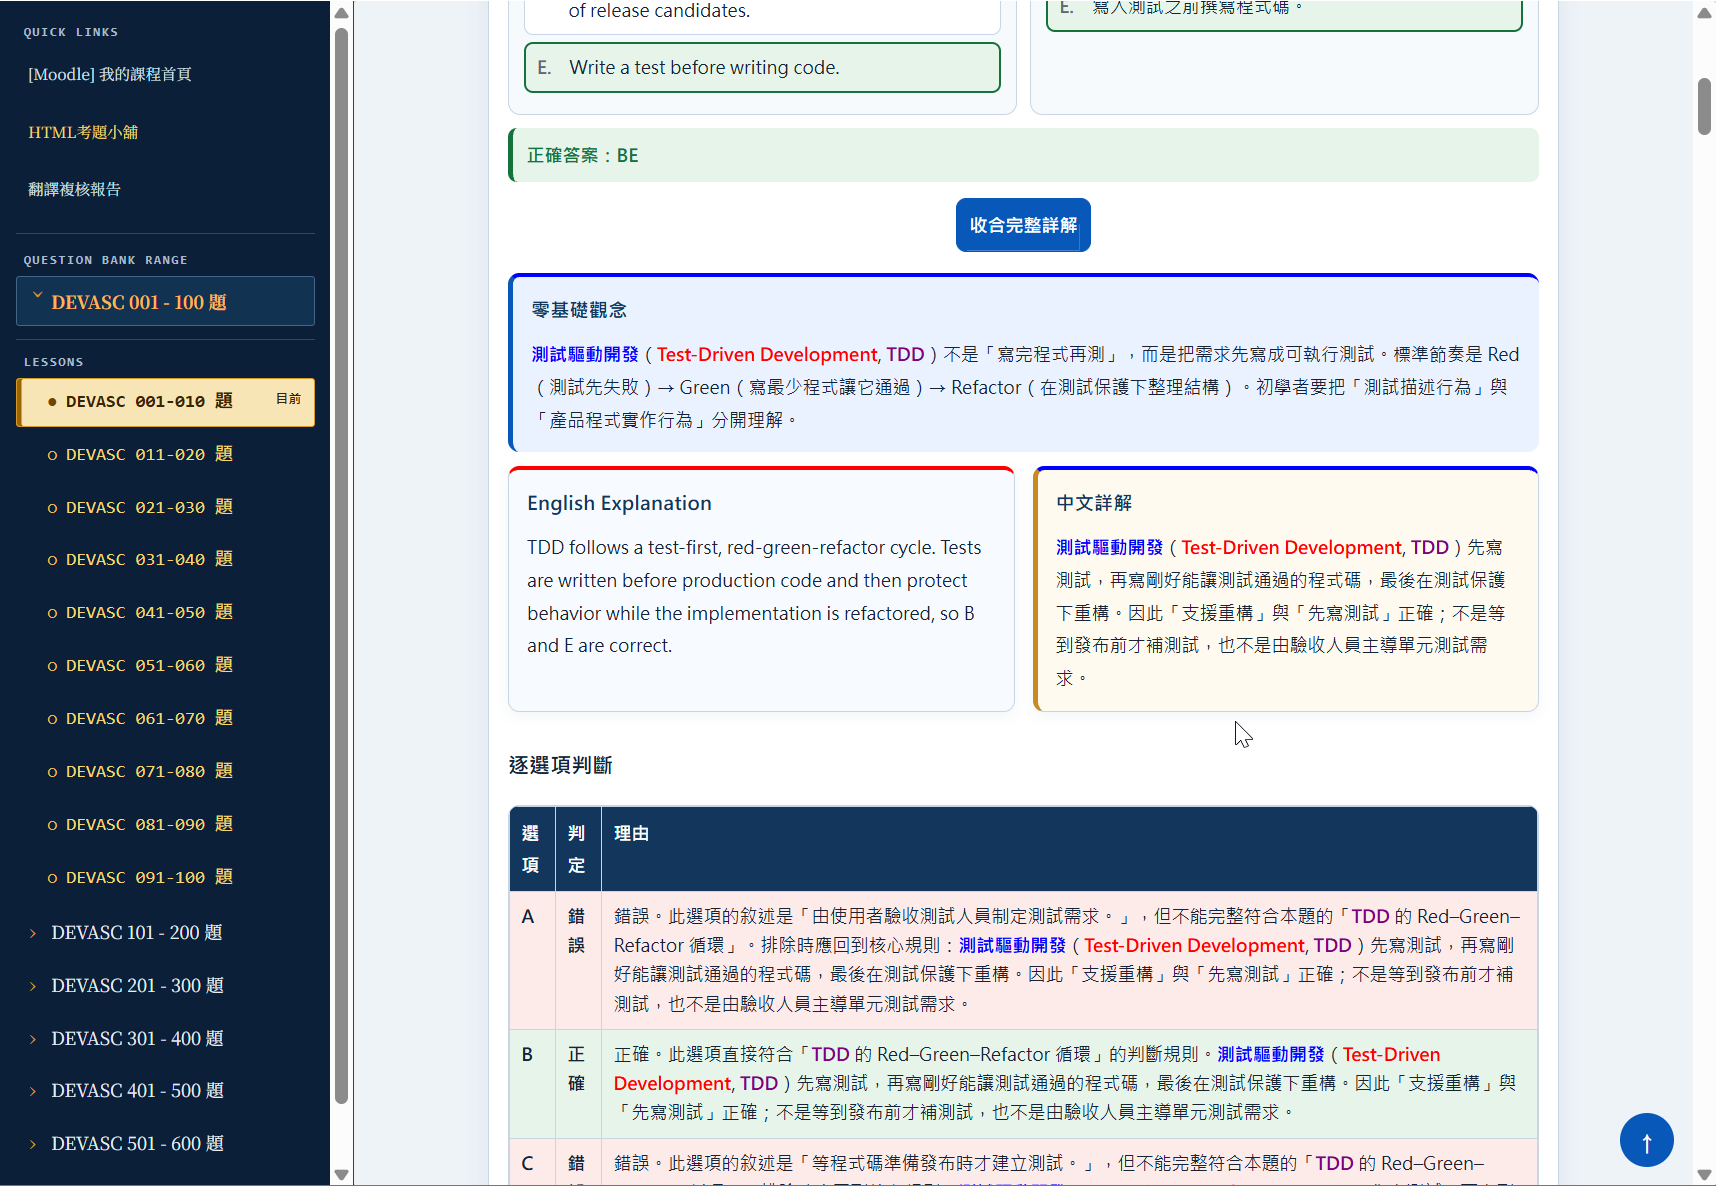This screenshot has height=1186, width=1716.
Task: Open the [Moodle] 我的課程首頁 quick link
Action: click(x=110, y=74)
